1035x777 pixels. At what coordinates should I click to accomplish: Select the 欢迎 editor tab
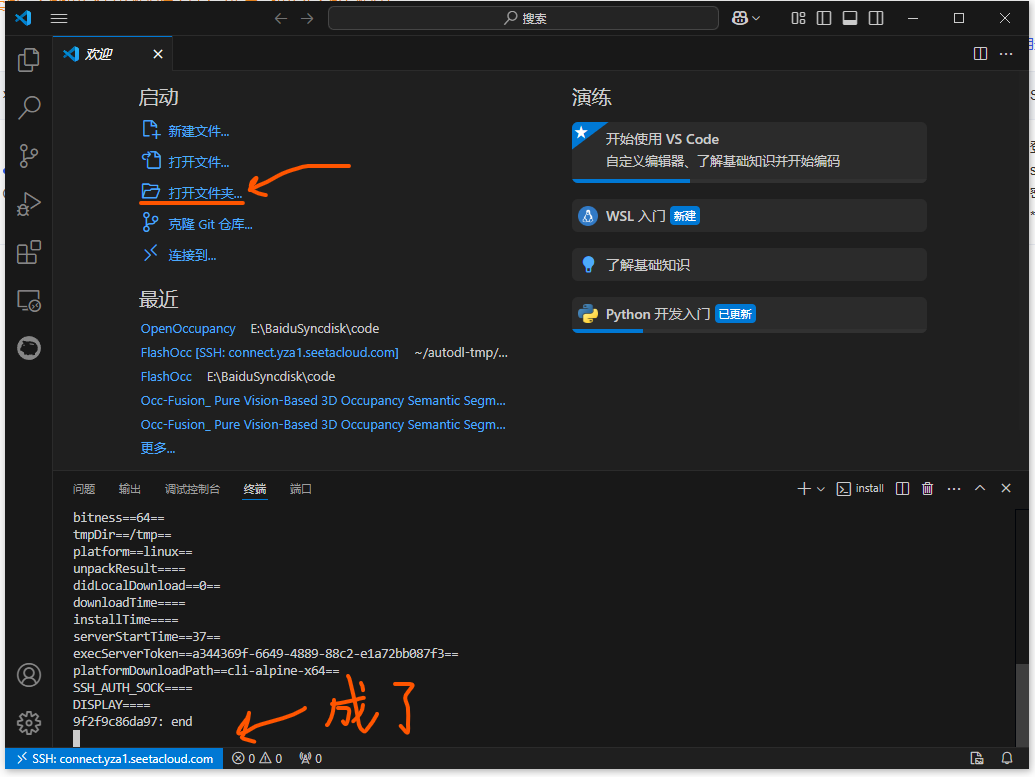tap(114, 54)
